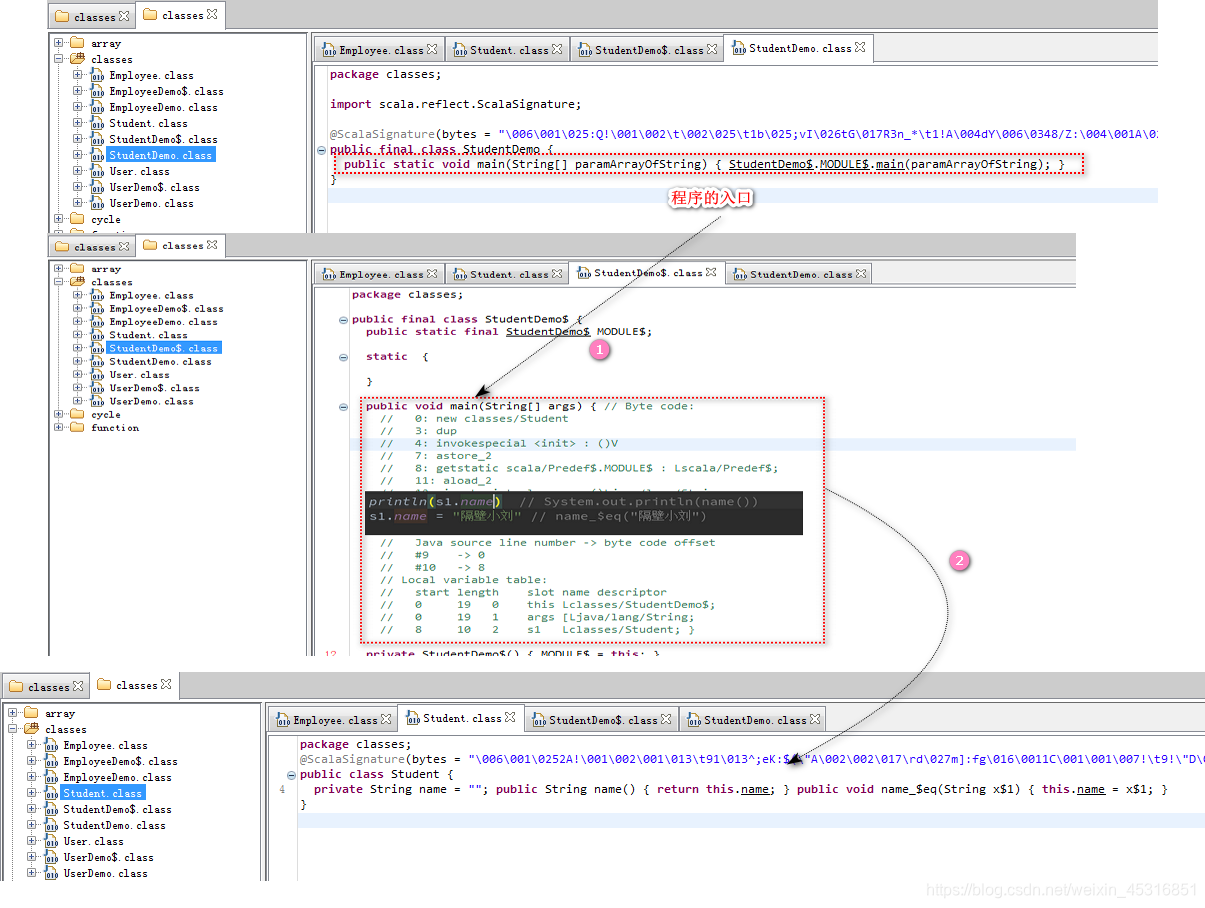This screenshot has height=908, width=1205.
Task: Follow the underlined main link in top editor
Action: 890,164
